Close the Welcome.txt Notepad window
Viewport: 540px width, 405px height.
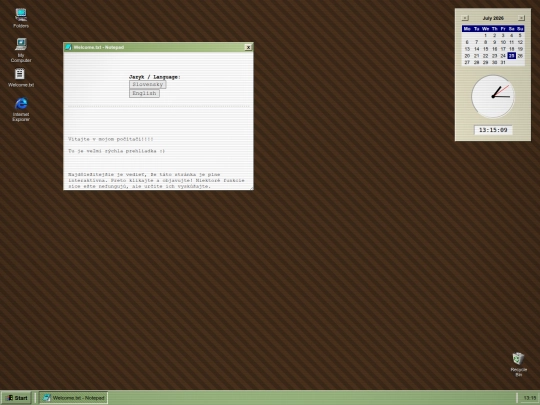[x=248, y=47]
